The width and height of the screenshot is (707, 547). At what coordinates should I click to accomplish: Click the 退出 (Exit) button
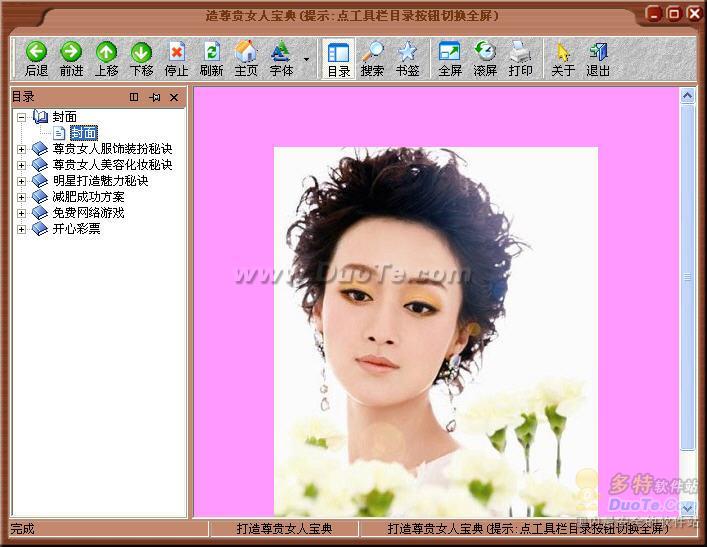598,59
